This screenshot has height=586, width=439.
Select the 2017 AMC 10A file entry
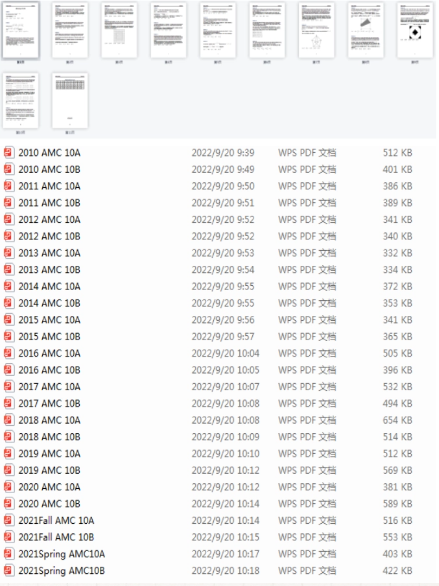[x=49, y=387]
